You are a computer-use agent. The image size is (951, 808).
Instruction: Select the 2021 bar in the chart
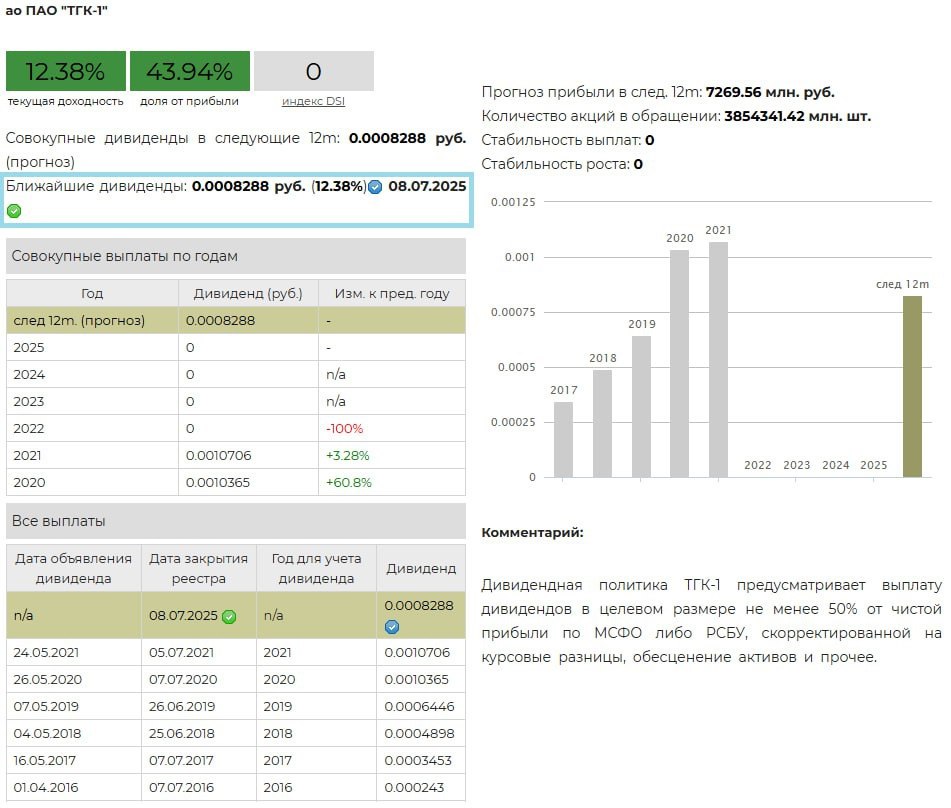[718, 359]
